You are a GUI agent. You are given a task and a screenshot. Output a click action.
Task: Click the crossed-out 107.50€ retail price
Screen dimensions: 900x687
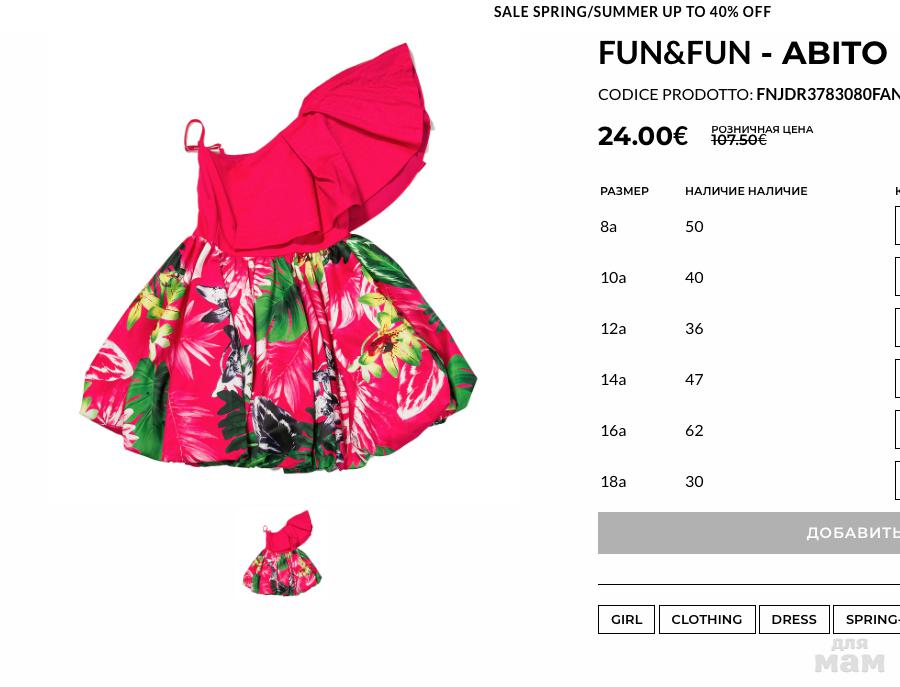739,140
